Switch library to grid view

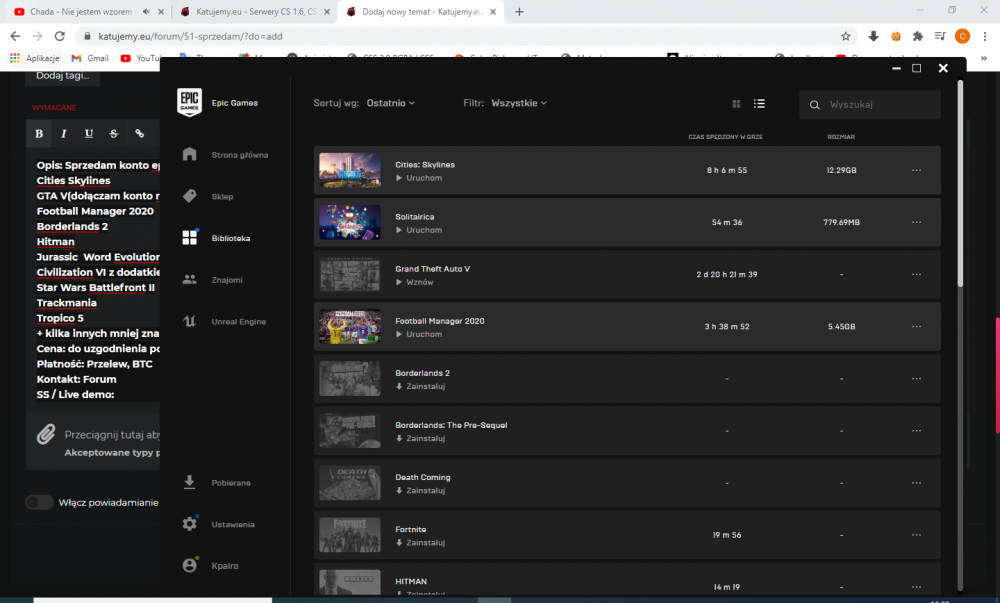click(x=736, y=104)
